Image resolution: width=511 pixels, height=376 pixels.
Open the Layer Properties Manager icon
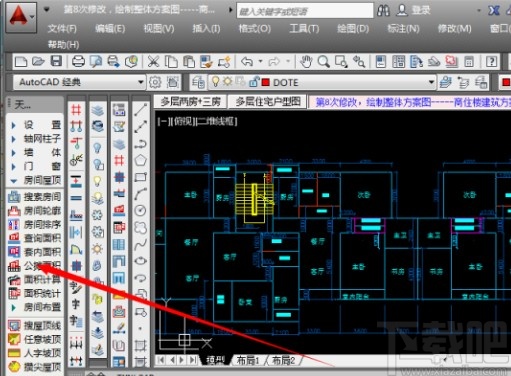pos(198,82)
